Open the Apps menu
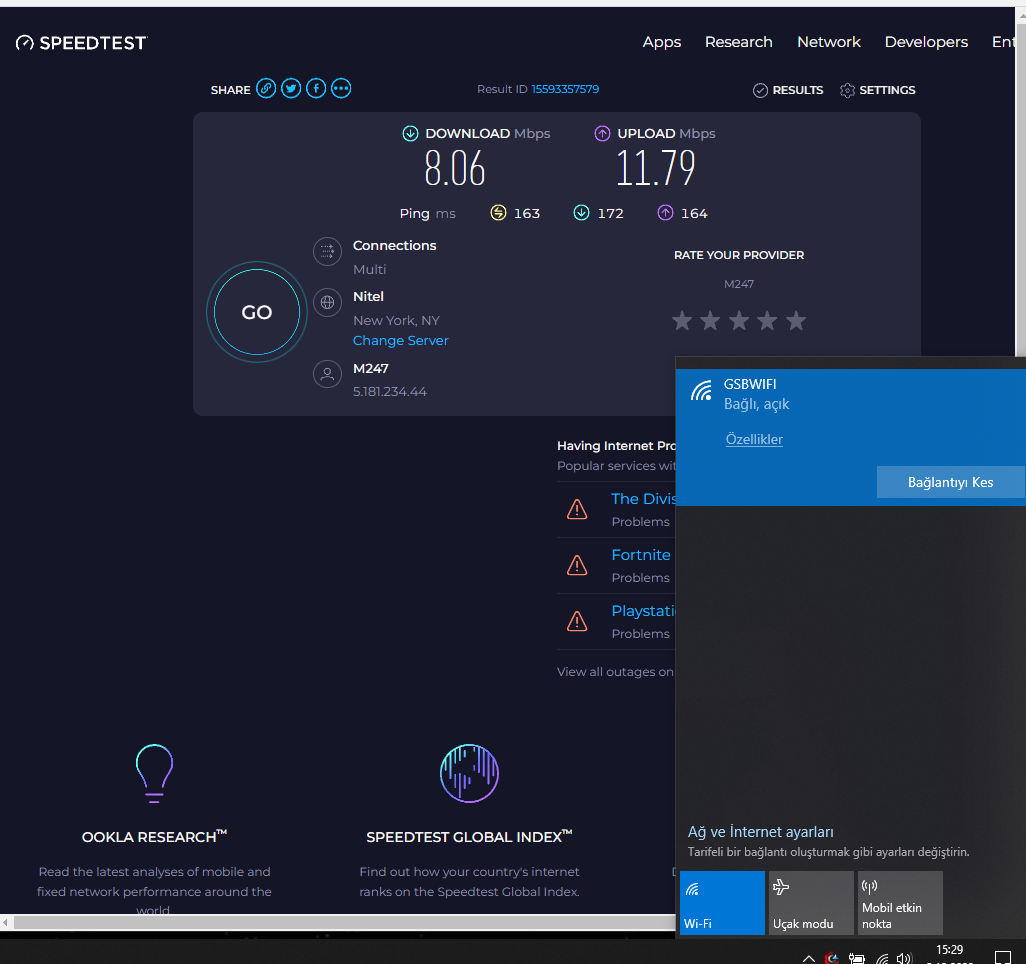This screenshot has width=1026, height=964. [x=662, y=42]
